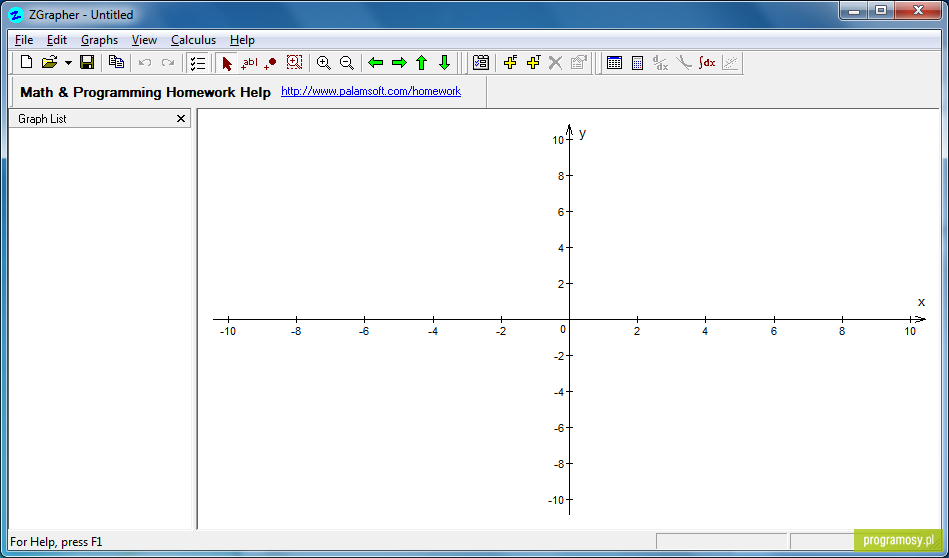Select the red pointer arrow tool
The image size is (949, 558).
pos(227,63)
